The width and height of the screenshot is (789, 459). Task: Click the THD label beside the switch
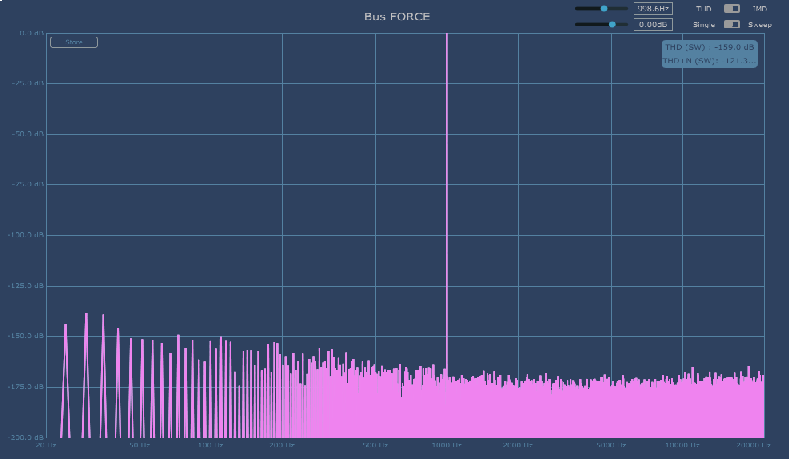703,8
